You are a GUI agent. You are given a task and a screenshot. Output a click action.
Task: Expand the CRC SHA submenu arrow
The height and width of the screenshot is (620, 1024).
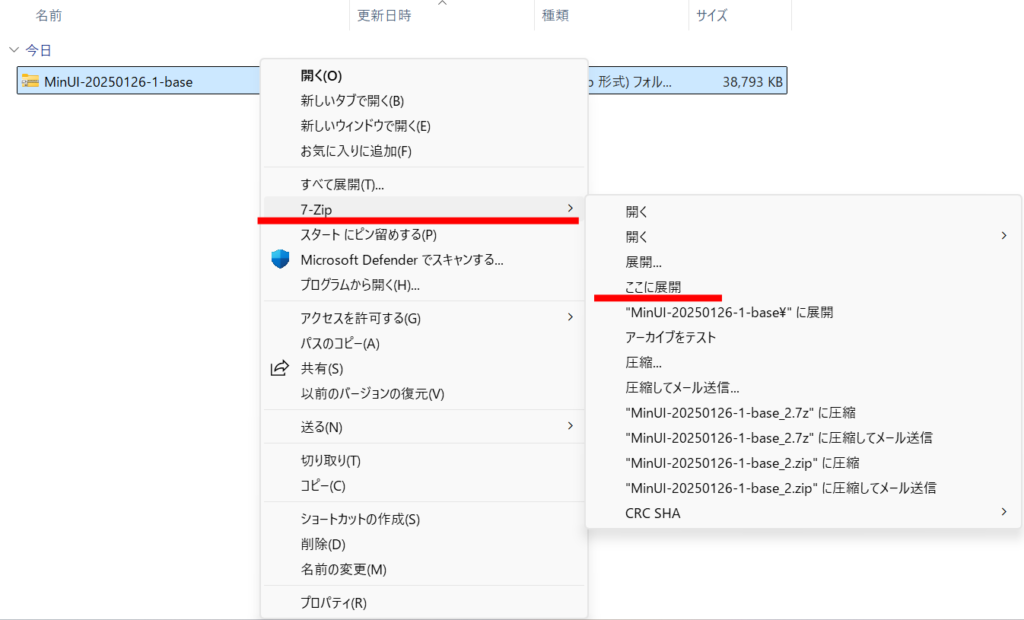(1004, 512)
